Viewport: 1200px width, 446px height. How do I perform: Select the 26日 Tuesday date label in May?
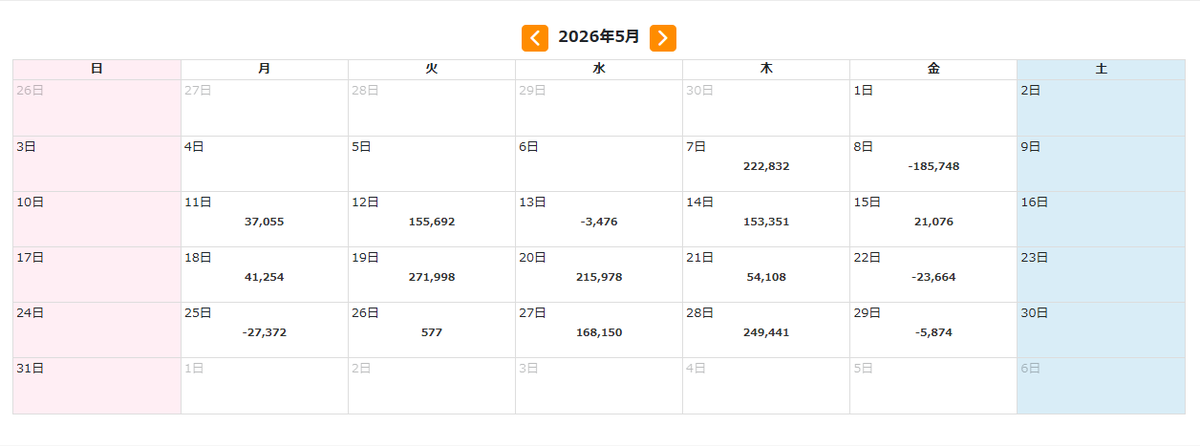point(365,312)
